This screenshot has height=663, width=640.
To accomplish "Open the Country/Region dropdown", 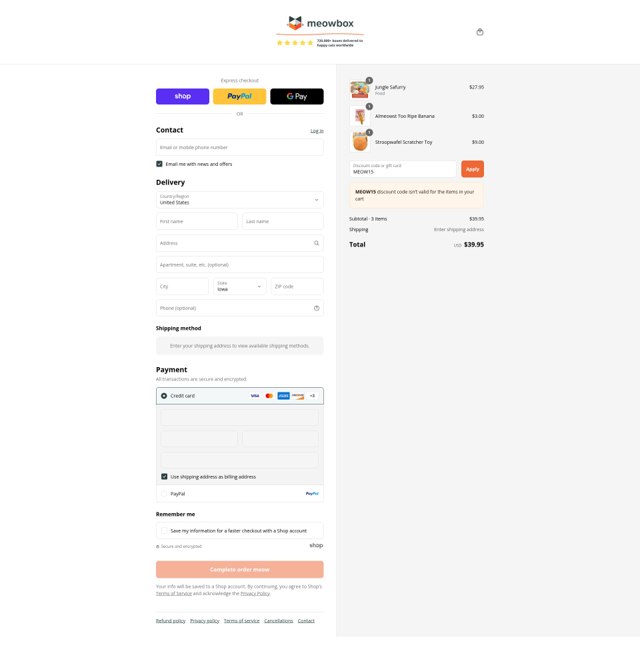I will click(x=240, y=200).
